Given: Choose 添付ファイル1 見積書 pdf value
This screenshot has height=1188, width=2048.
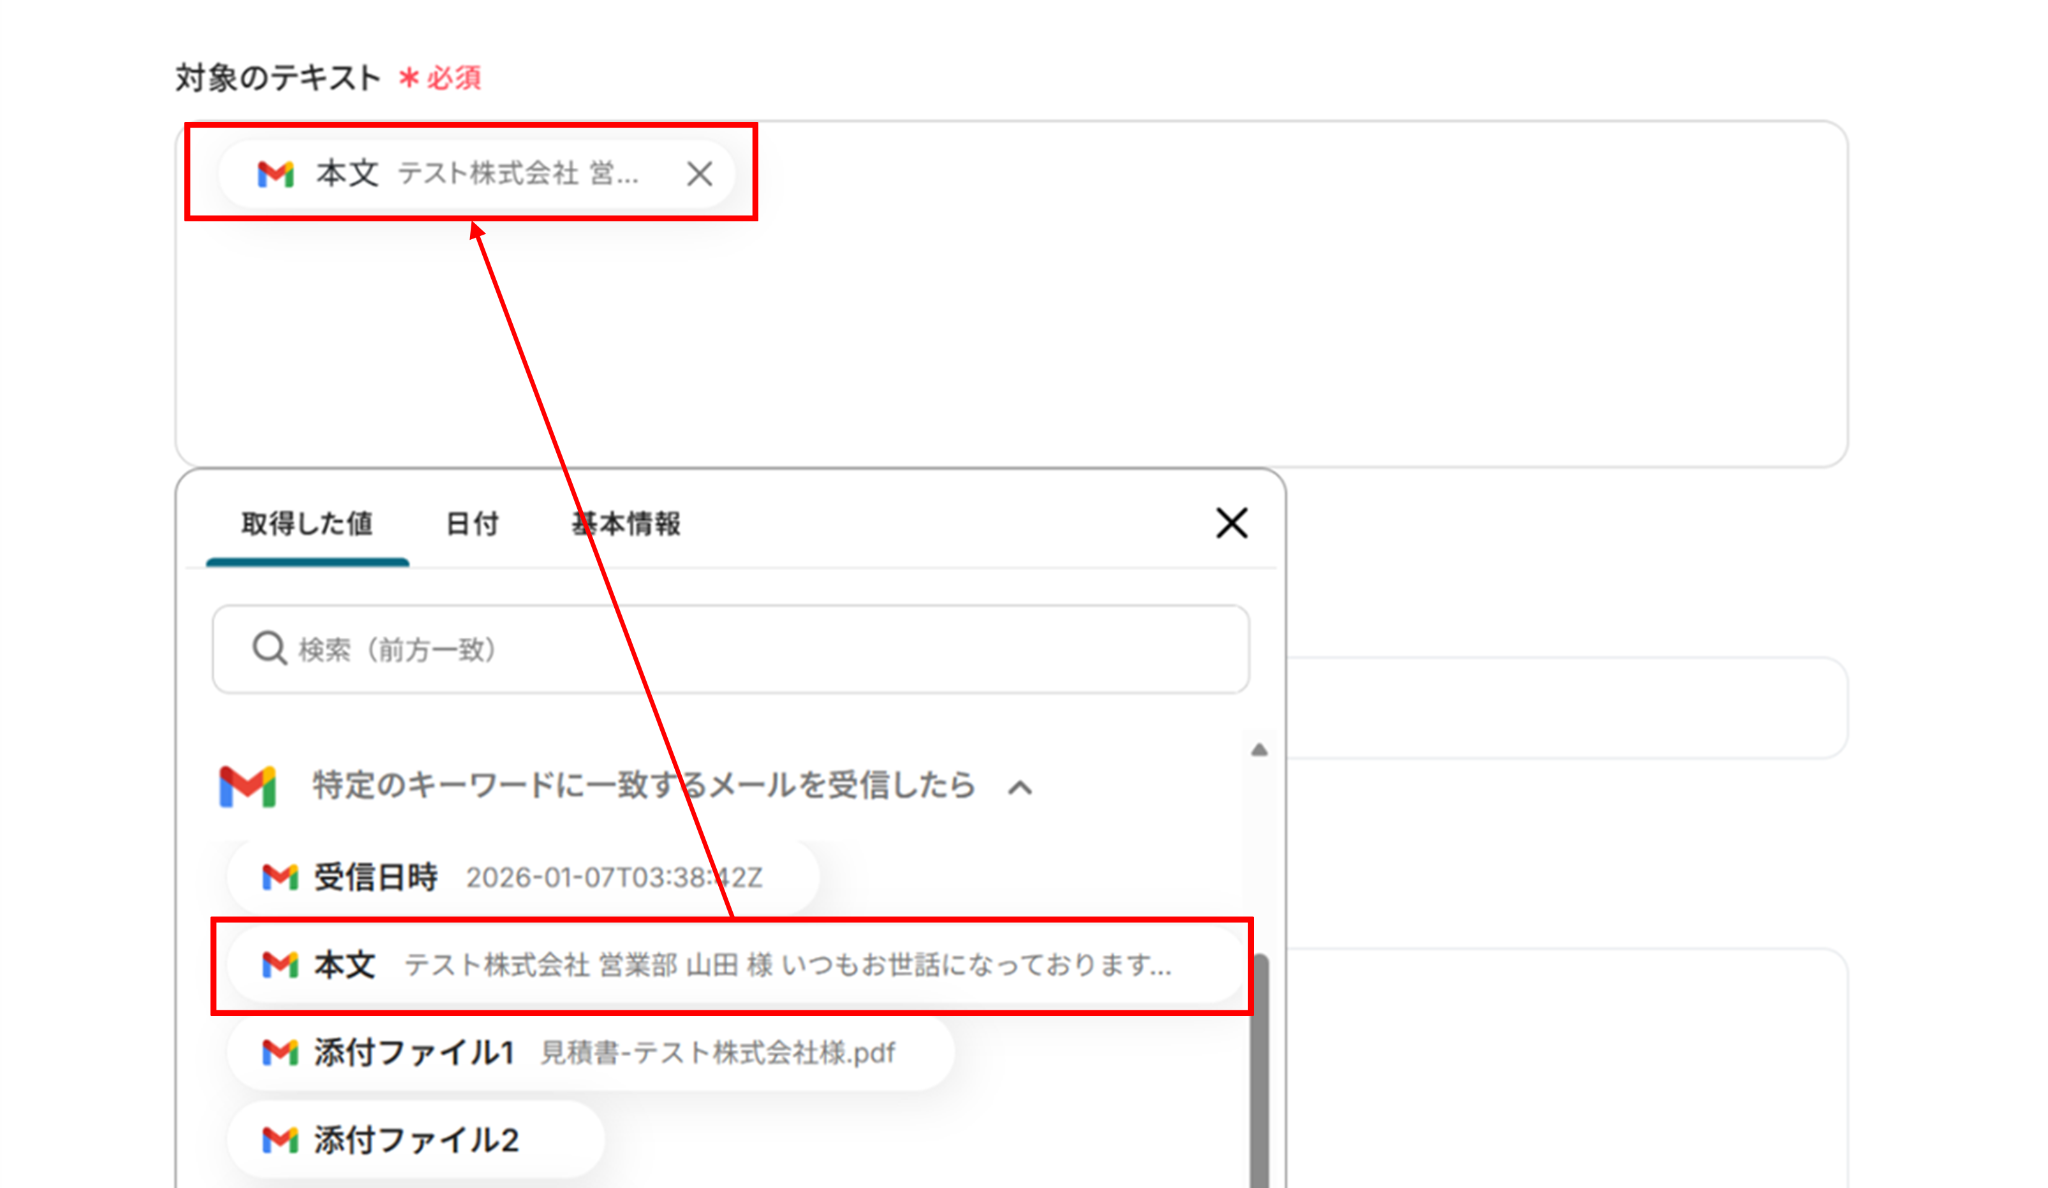Looking at the screenshot, I should coord(590,1052).
